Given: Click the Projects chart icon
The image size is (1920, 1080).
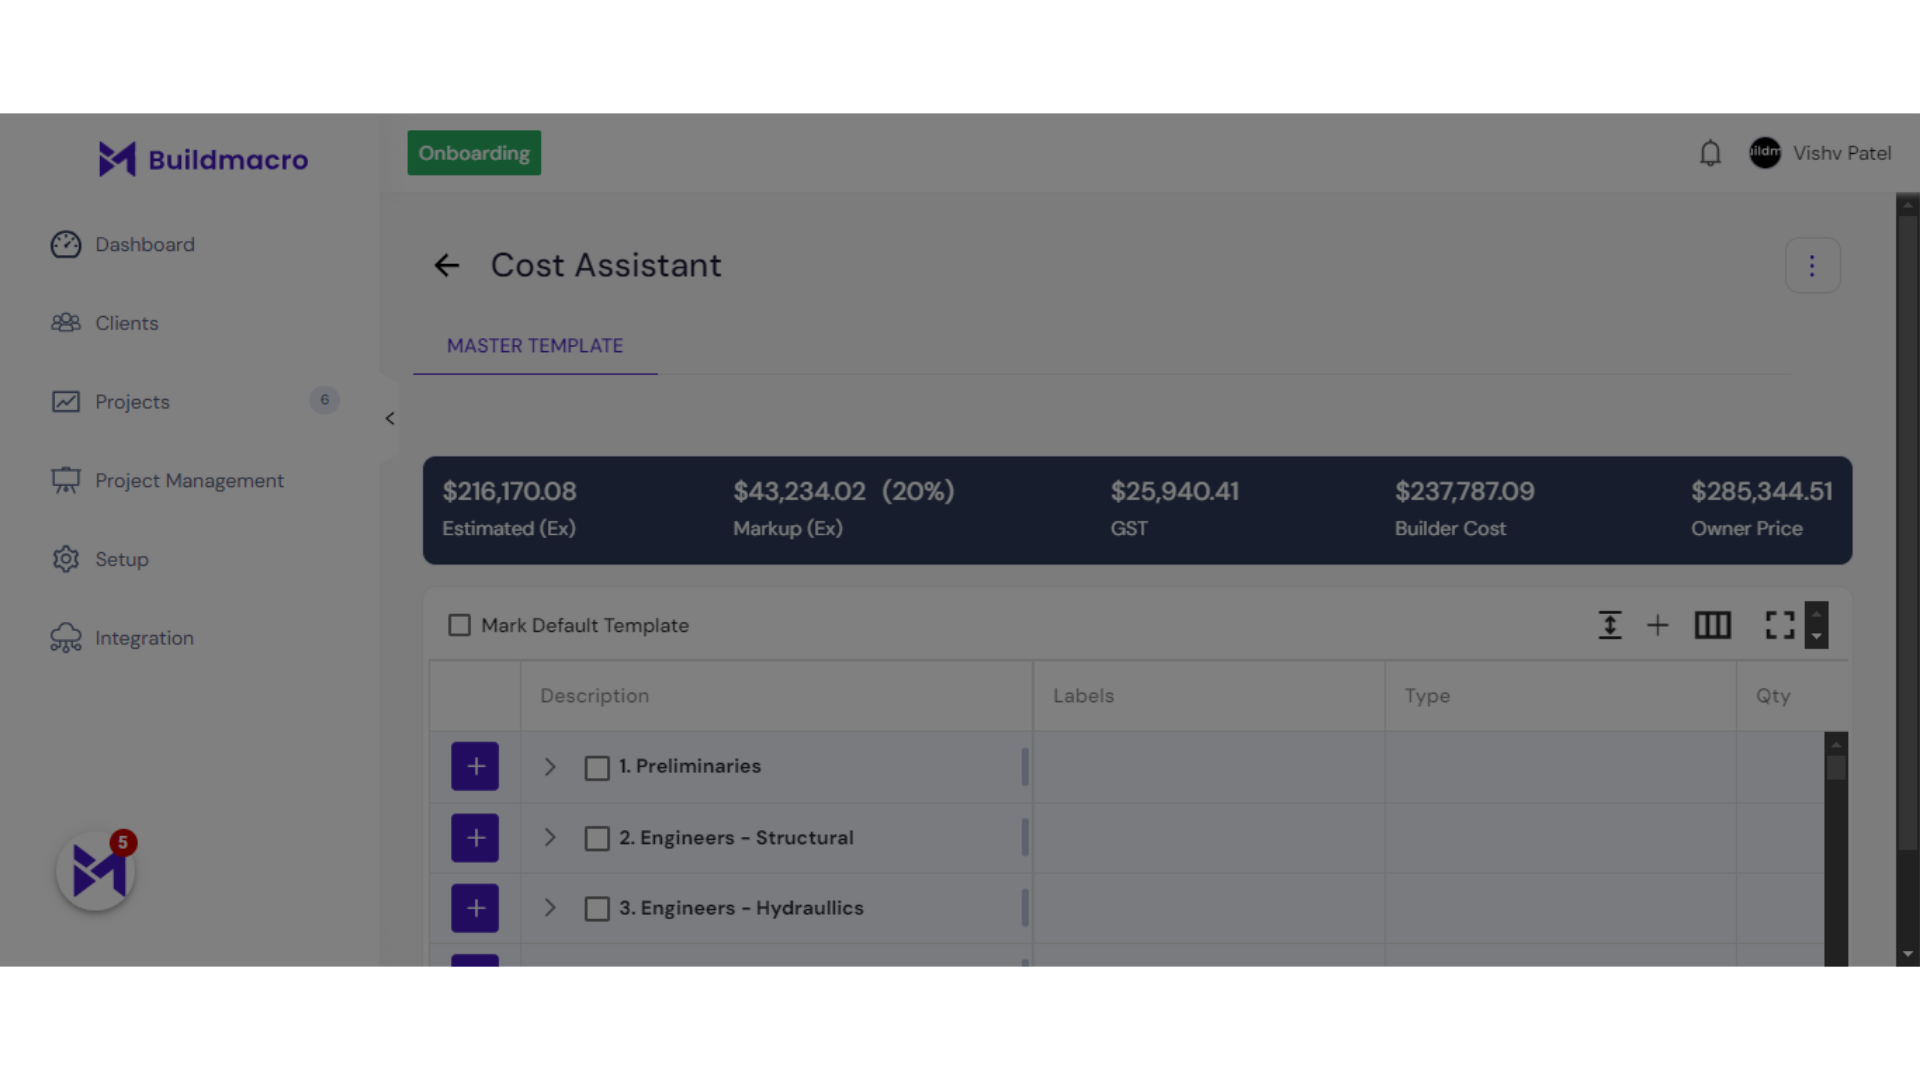Looking at the screenshot, I should pyautogui.click(x=66, y=402).
